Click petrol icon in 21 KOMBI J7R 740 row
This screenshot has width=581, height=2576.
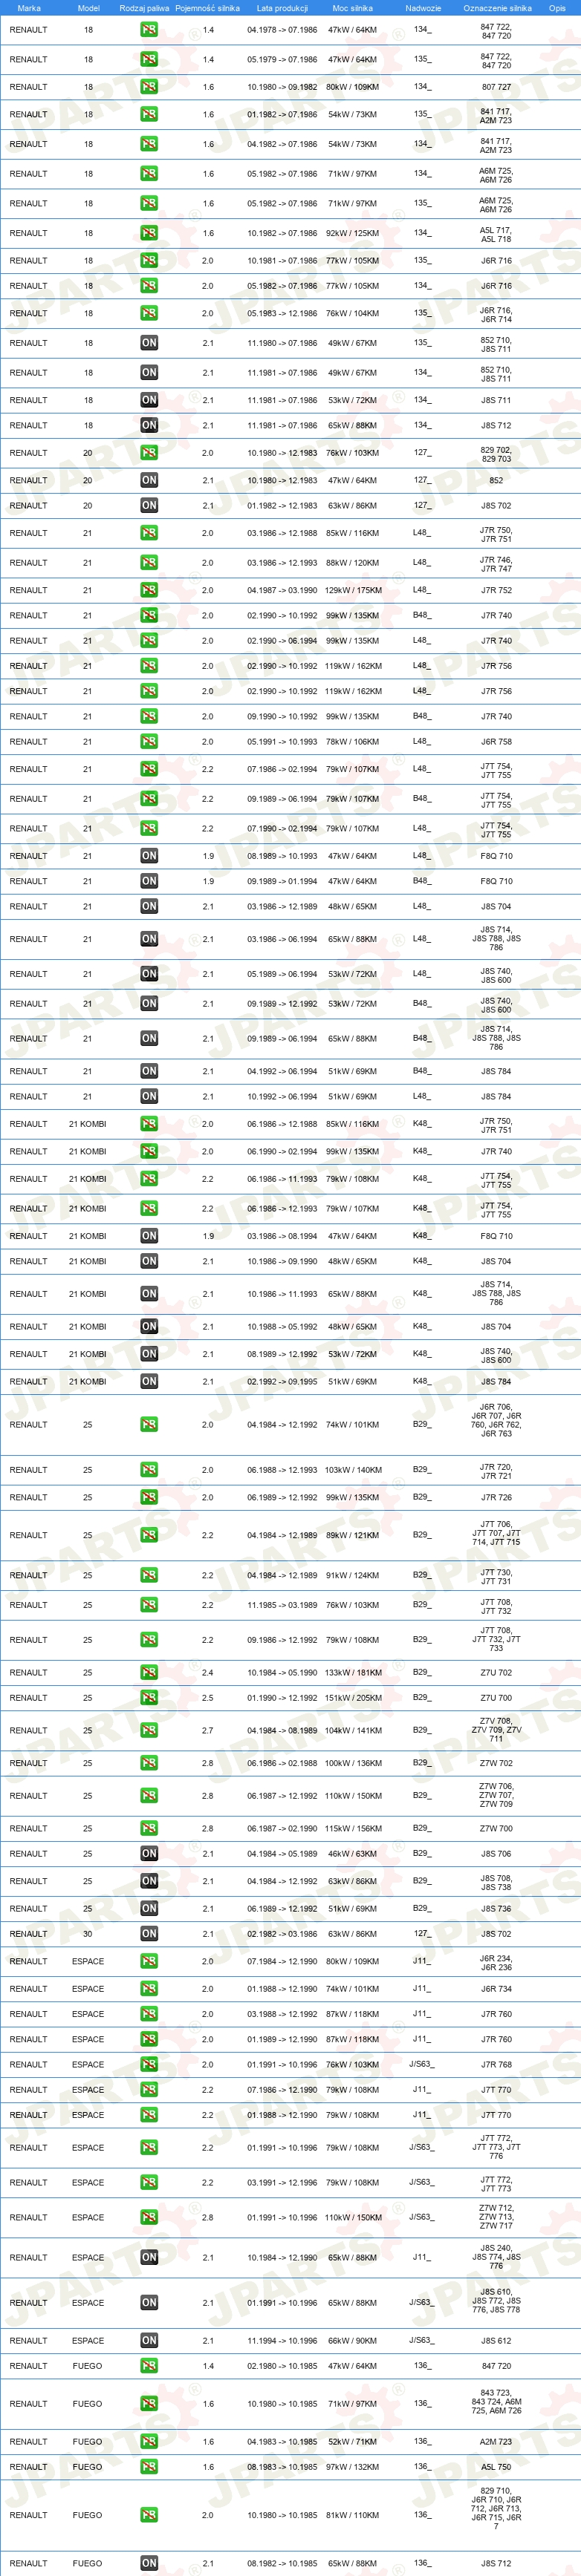(x=149, y=1151)
